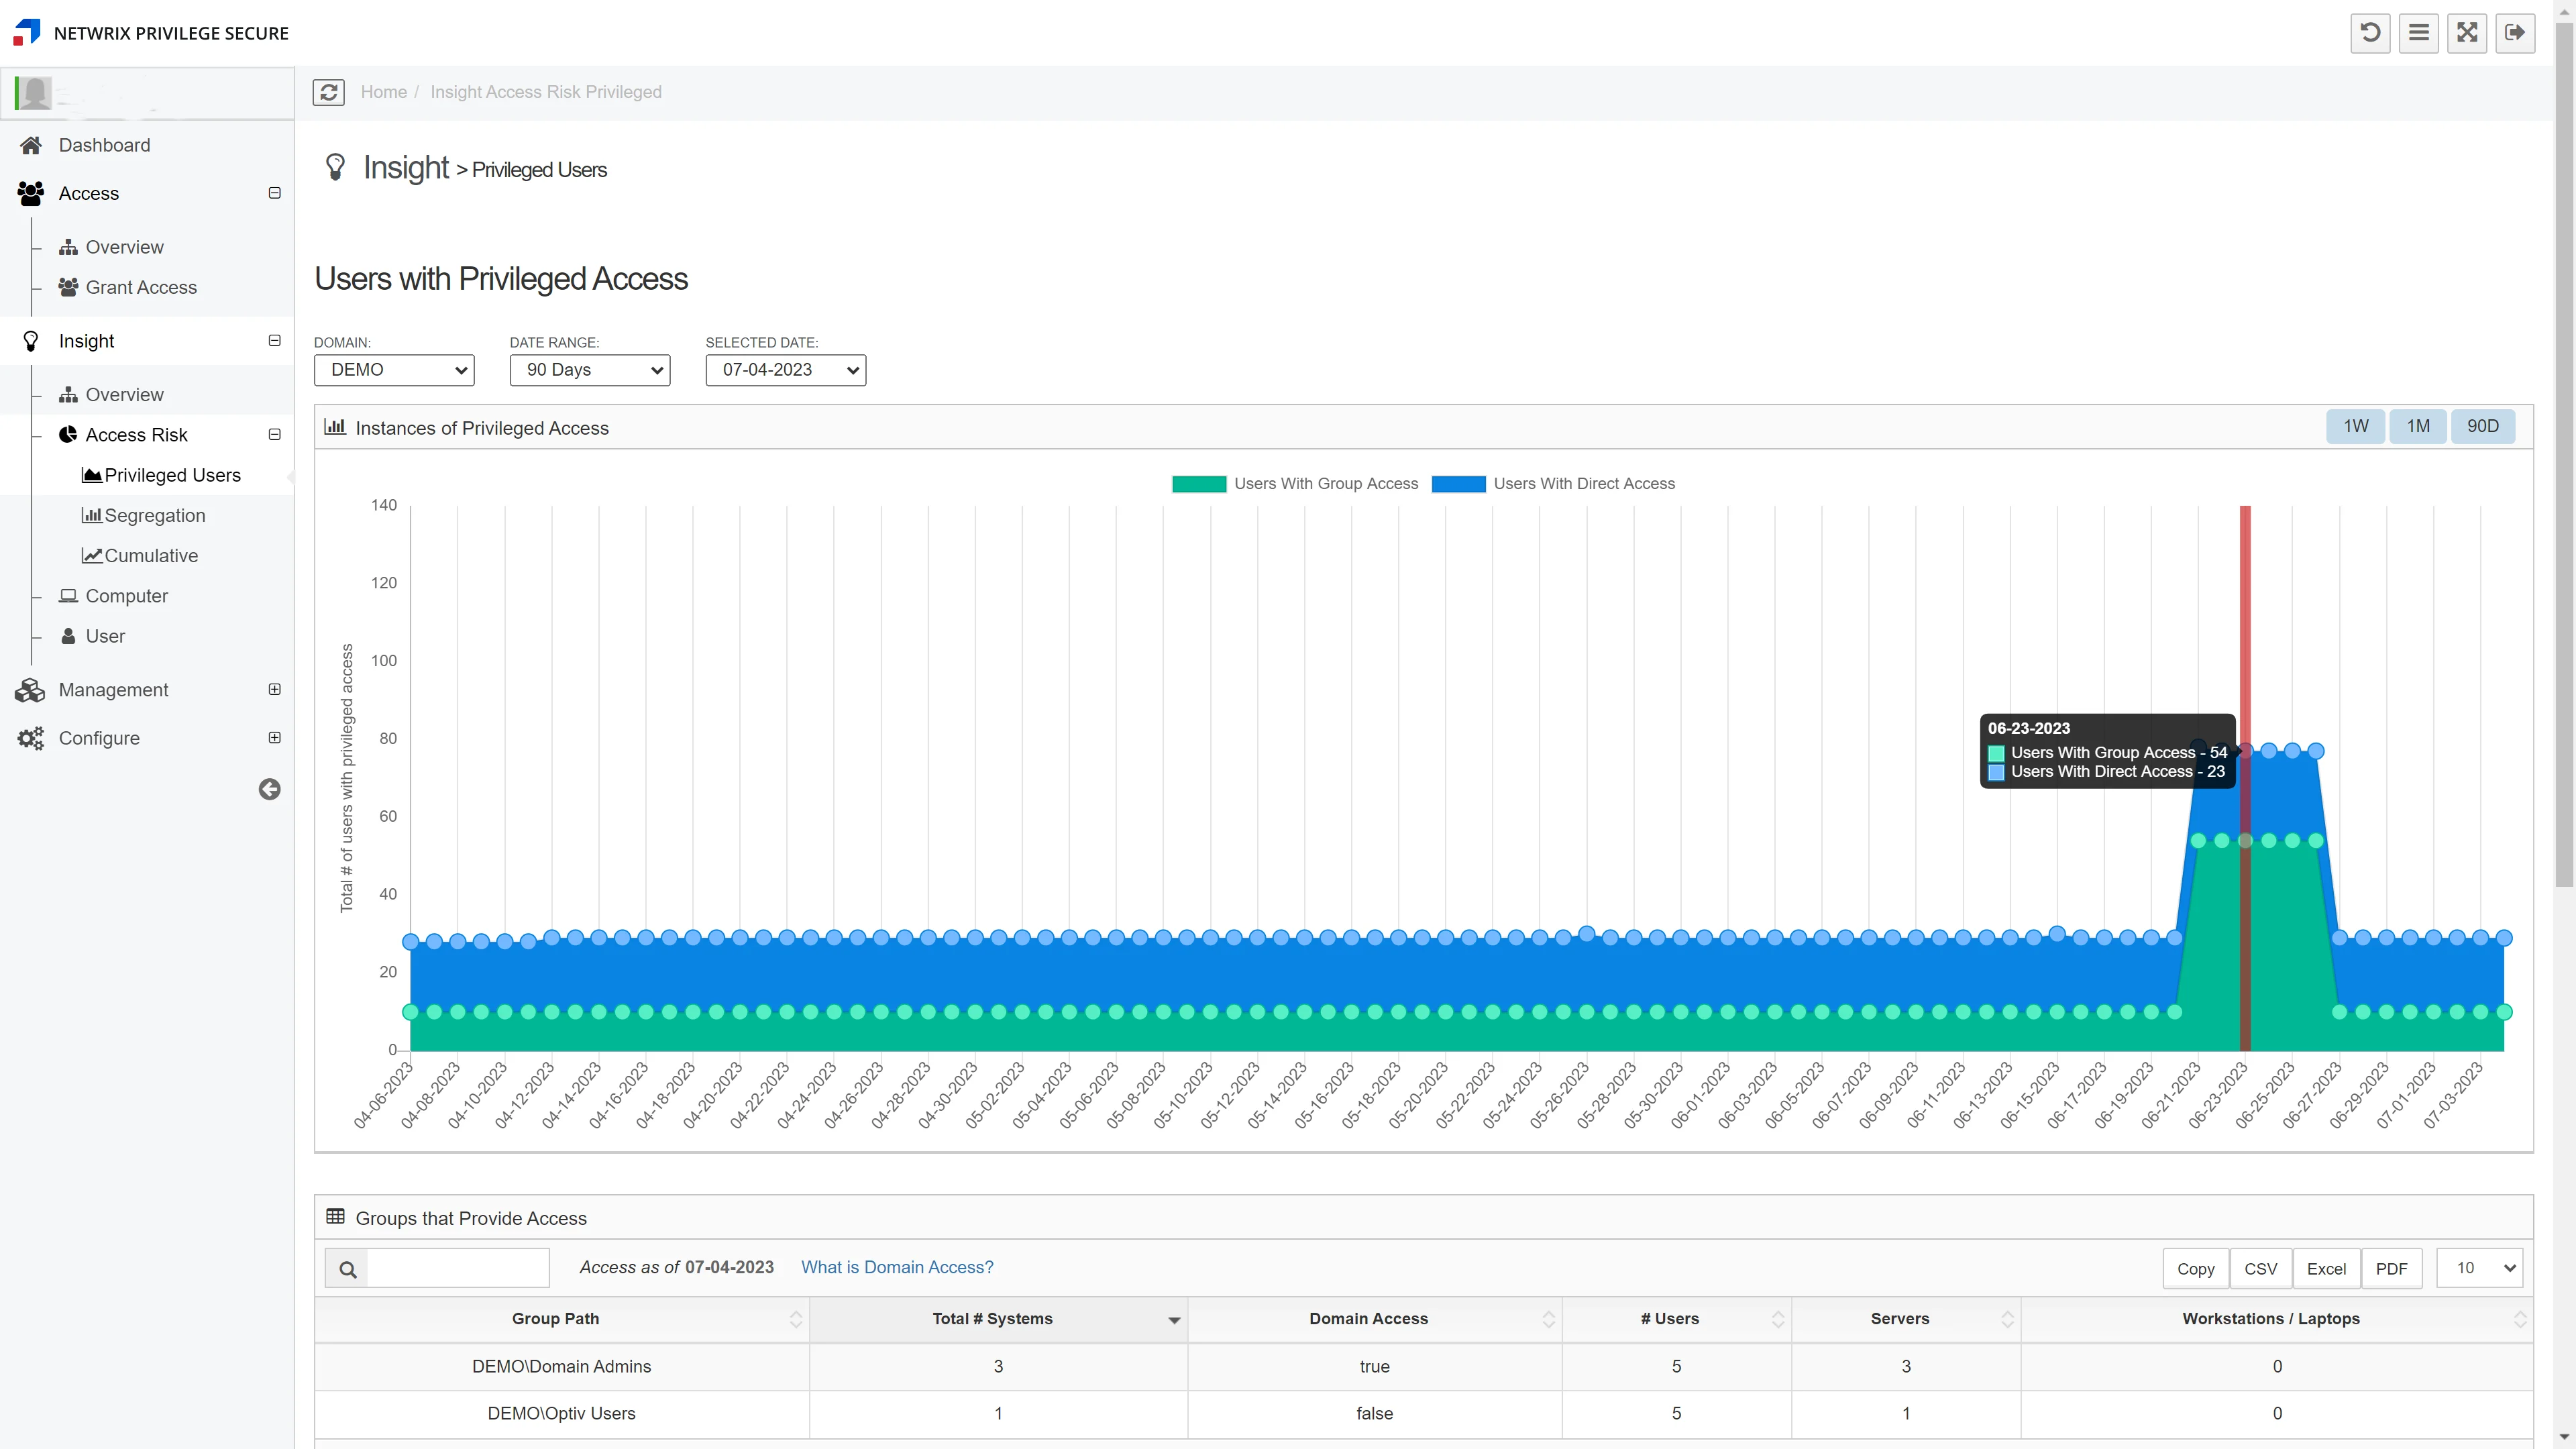
Task: Expand the Configure section using the plus box
Action: pos(274,738)
